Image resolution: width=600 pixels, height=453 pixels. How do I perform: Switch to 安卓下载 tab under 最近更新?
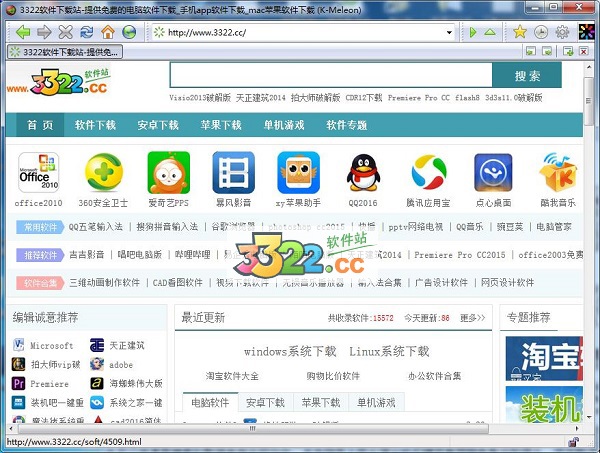coord(265,402)
